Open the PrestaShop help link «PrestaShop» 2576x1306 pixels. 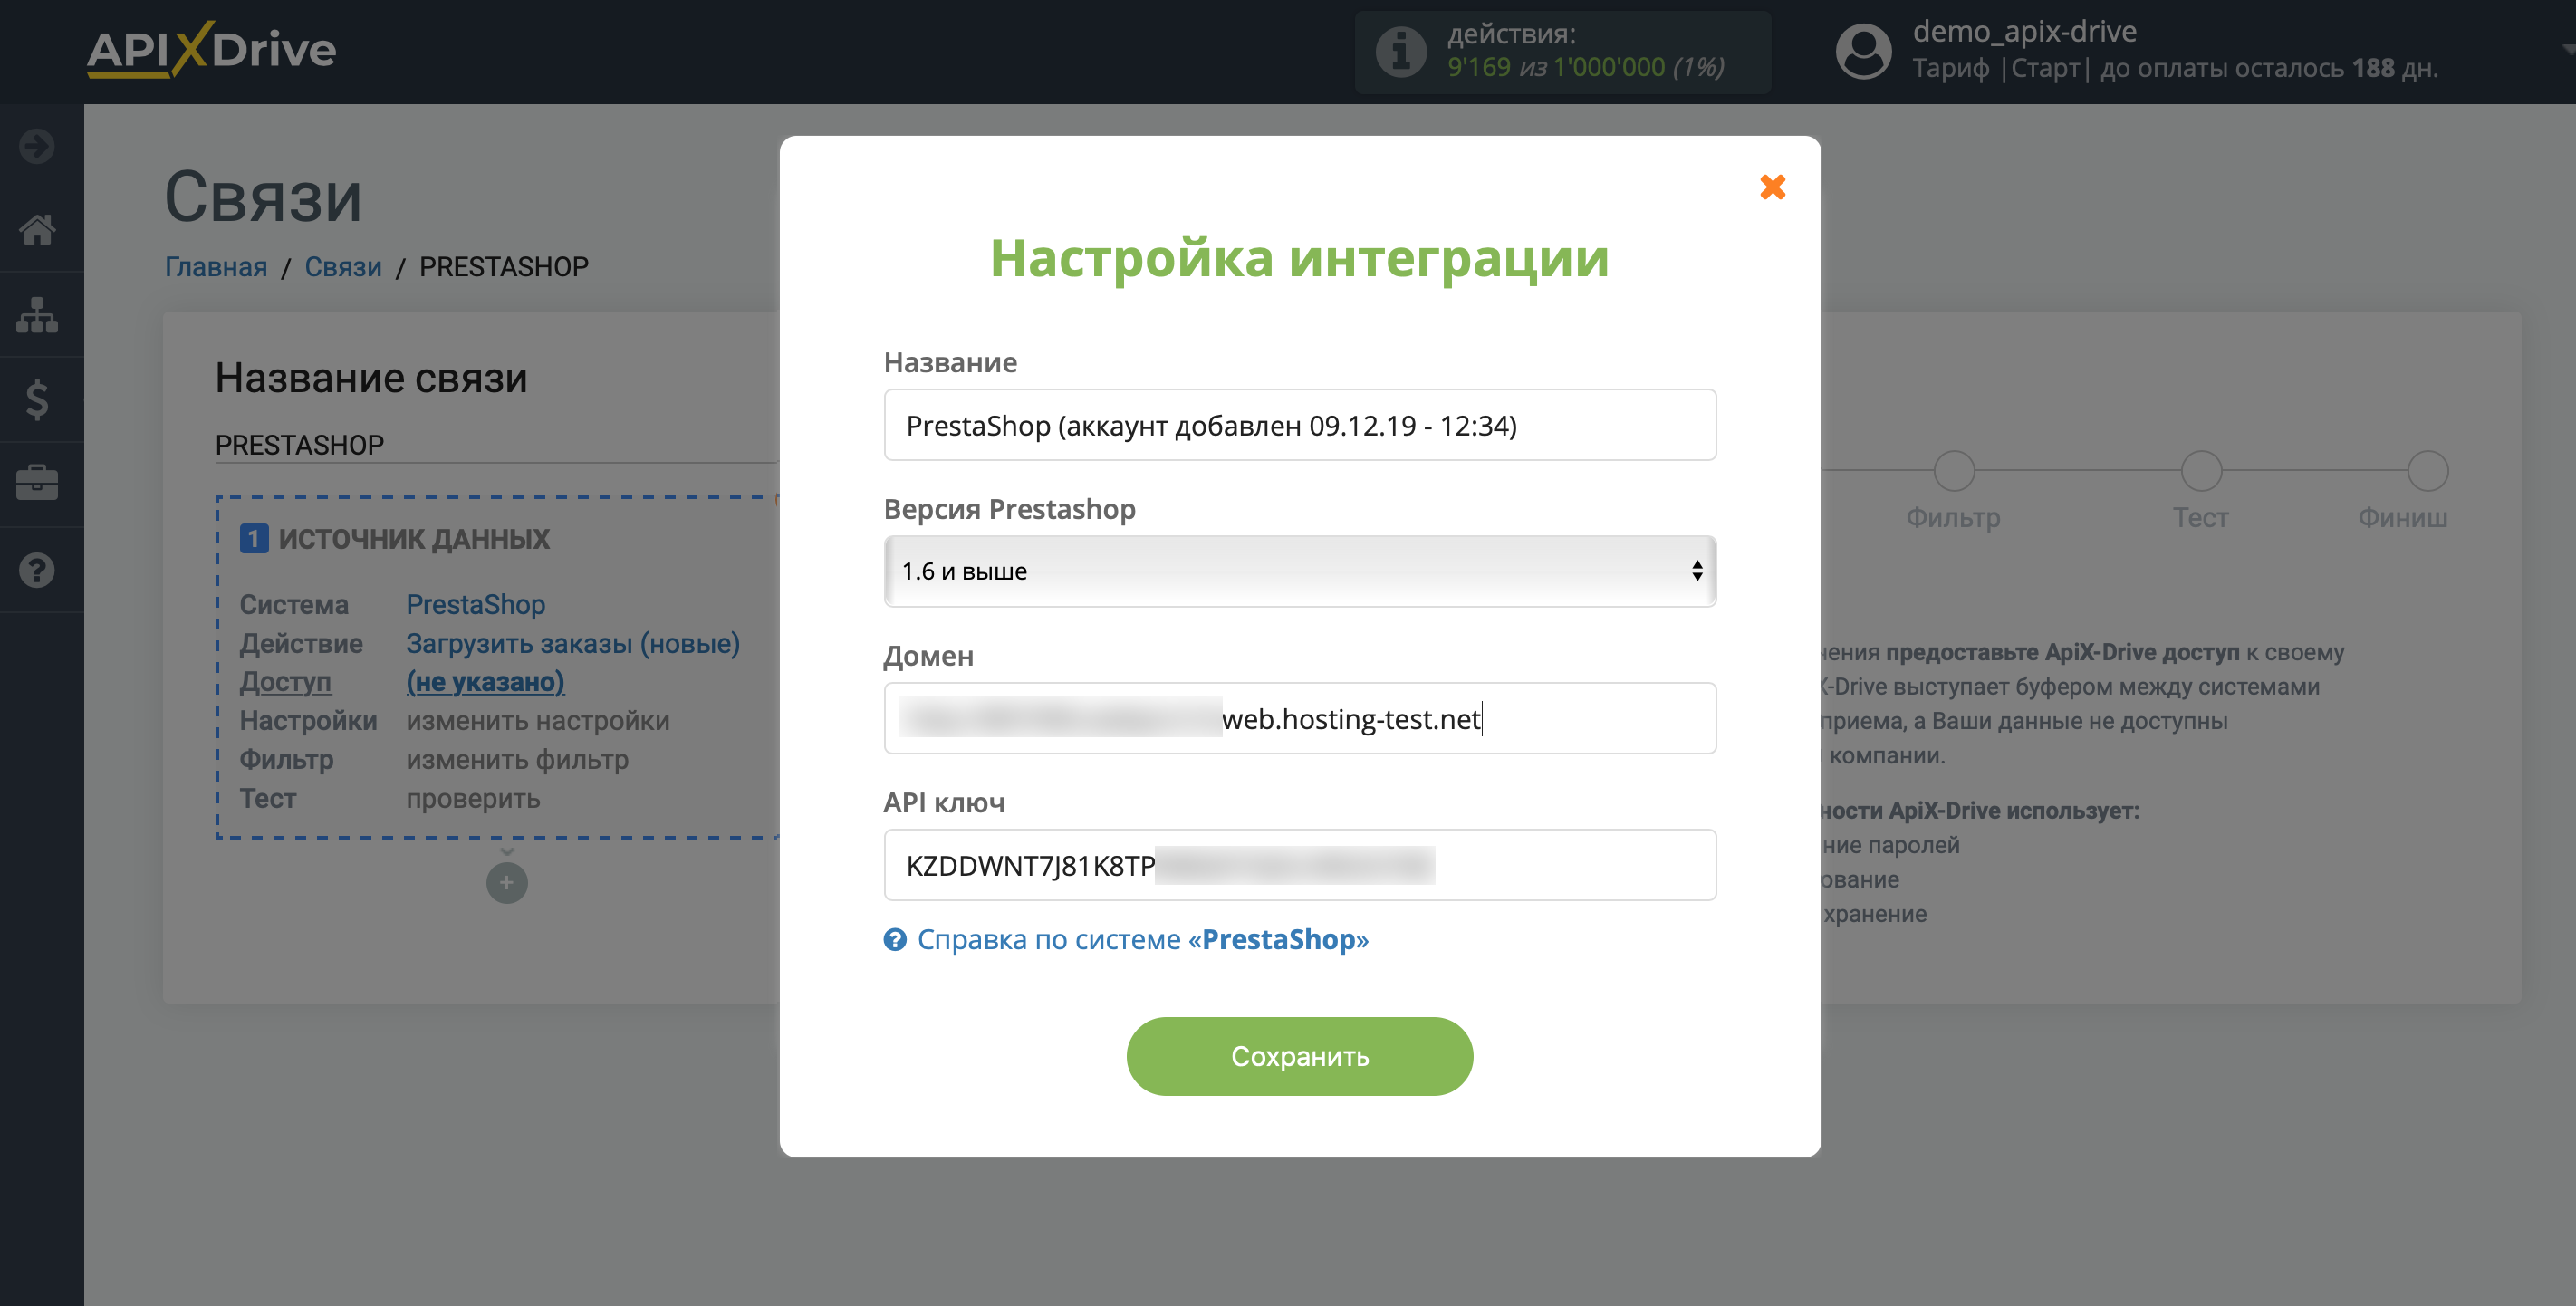click(x=1143, y=940)
